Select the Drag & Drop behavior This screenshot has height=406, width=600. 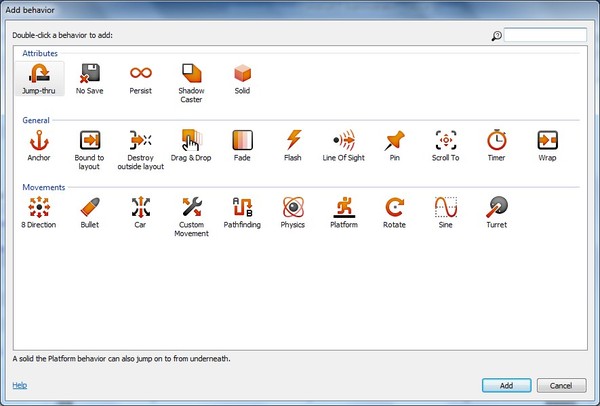[192, 141]
